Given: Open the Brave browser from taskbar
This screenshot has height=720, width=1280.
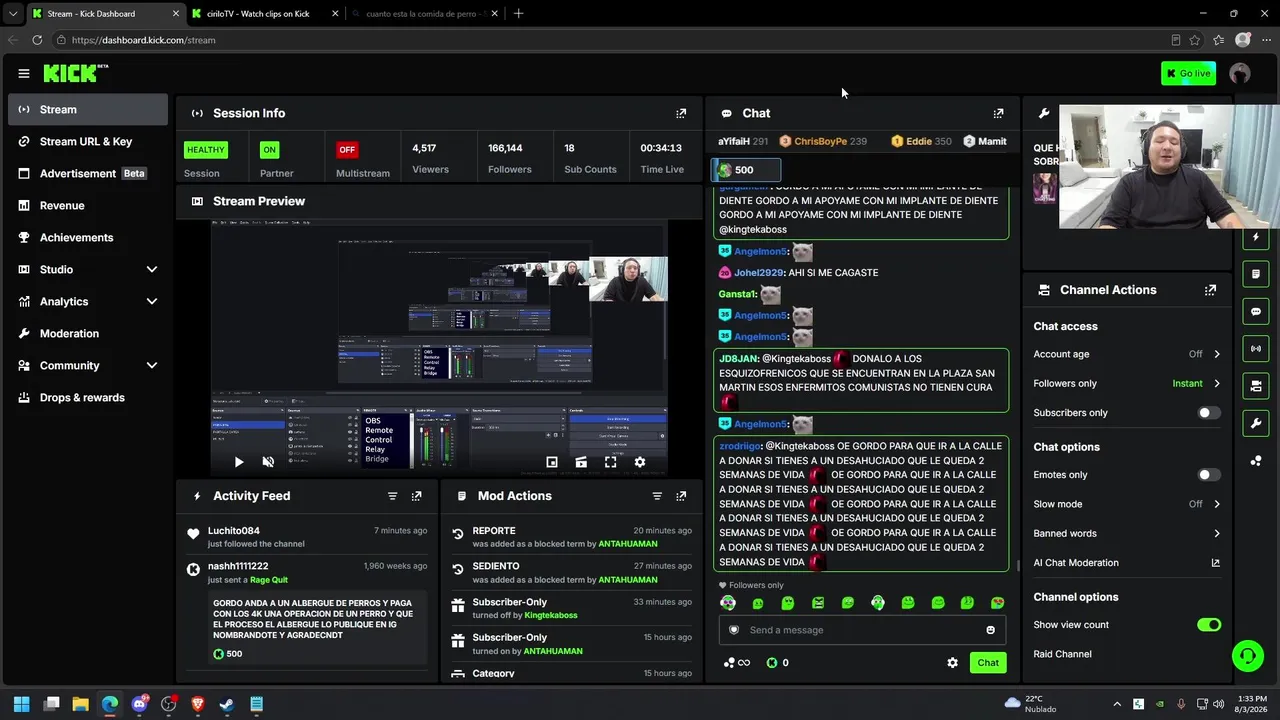Looking at the screenshot, I should pyautogui.click(x=198, y=704).
